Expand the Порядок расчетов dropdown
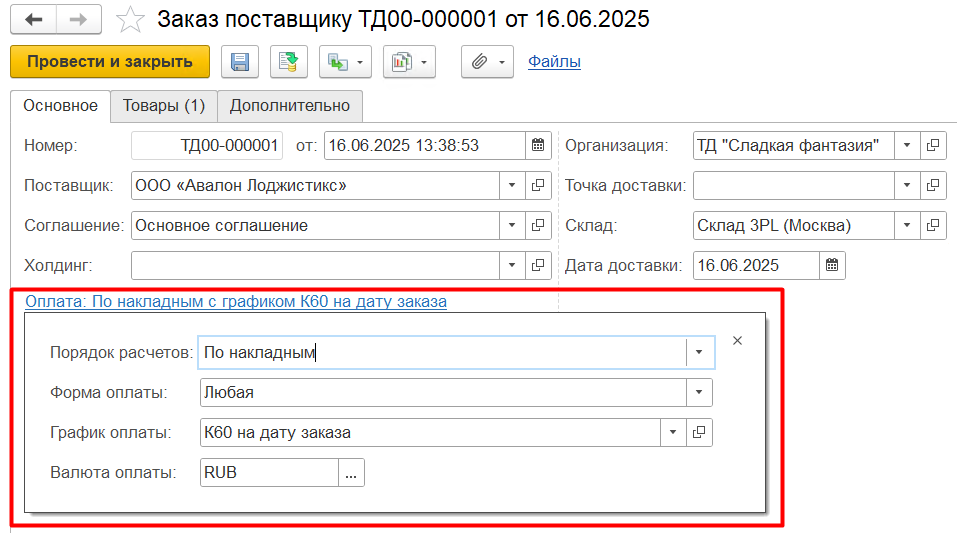The height and width of the screenshot is (533, 957). click(699, 352)
